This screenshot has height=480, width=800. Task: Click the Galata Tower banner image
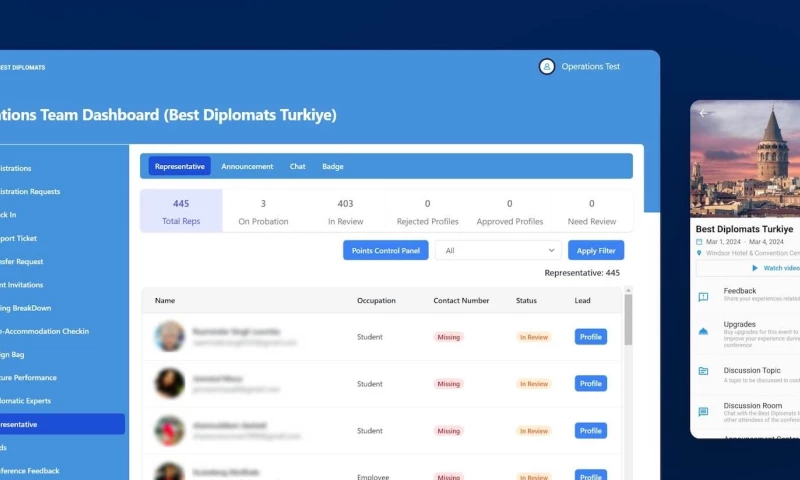745,159
